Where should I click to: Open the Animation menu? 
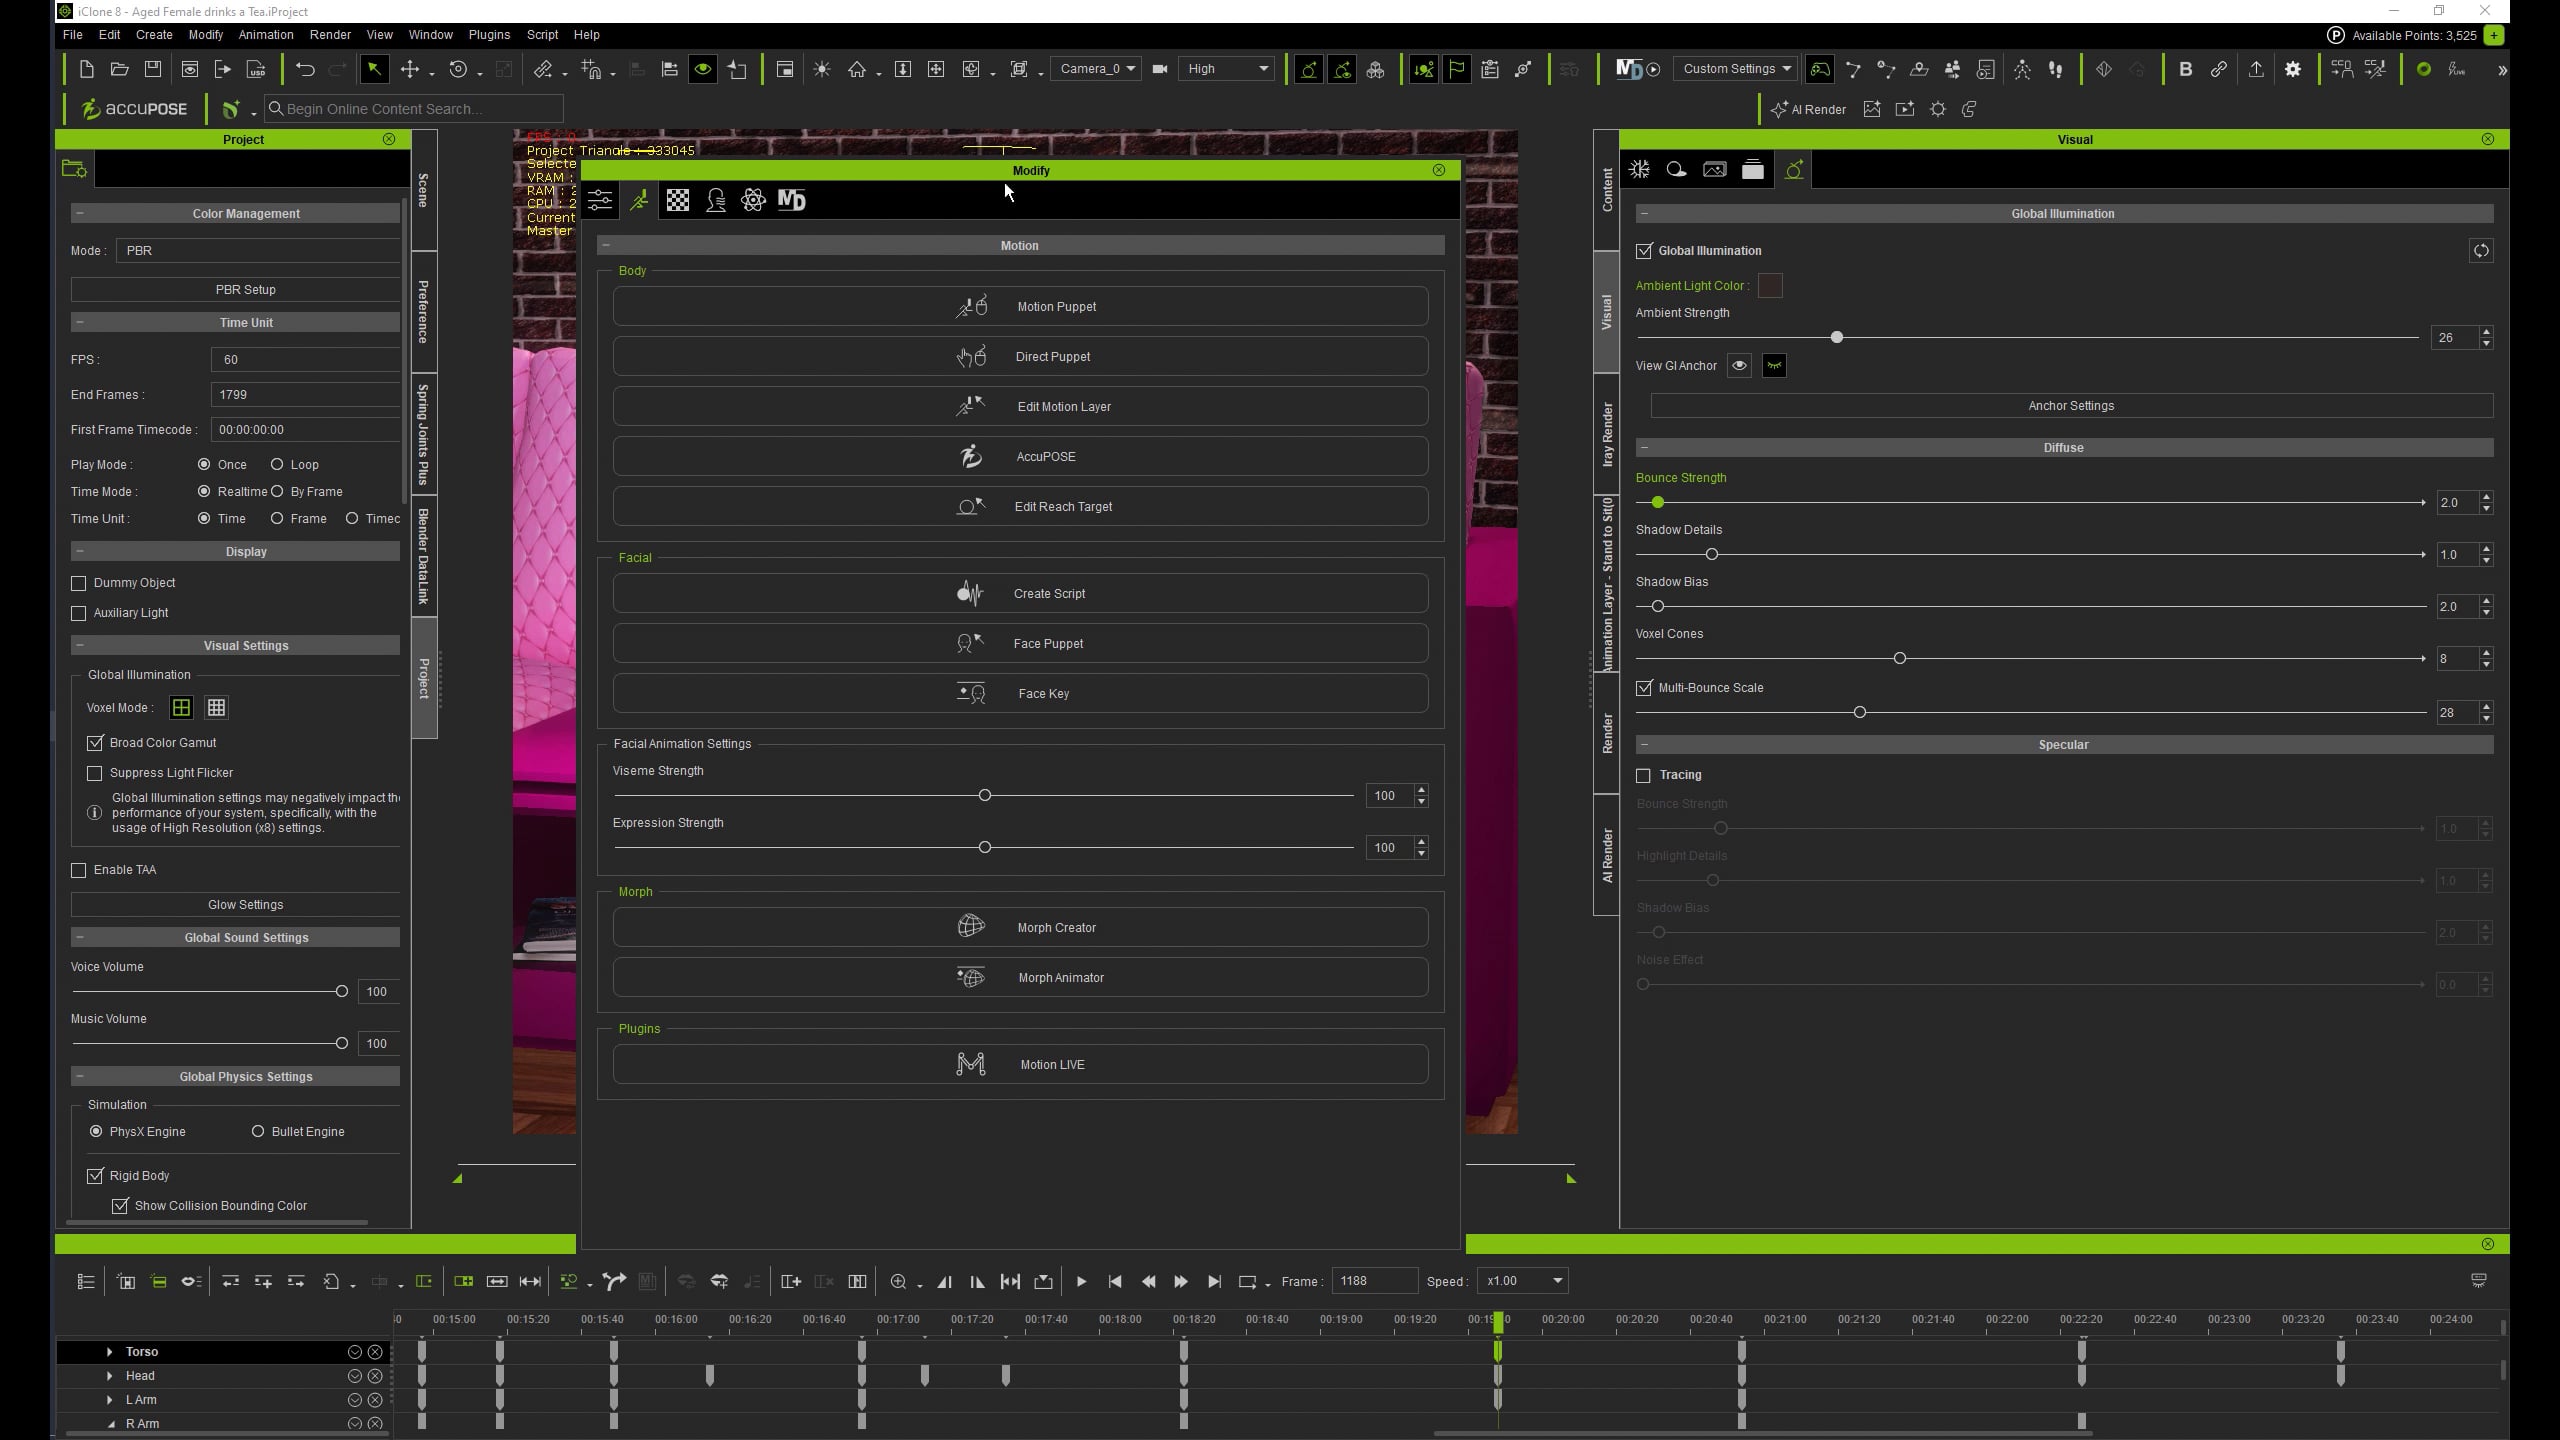tap(265, 35)
